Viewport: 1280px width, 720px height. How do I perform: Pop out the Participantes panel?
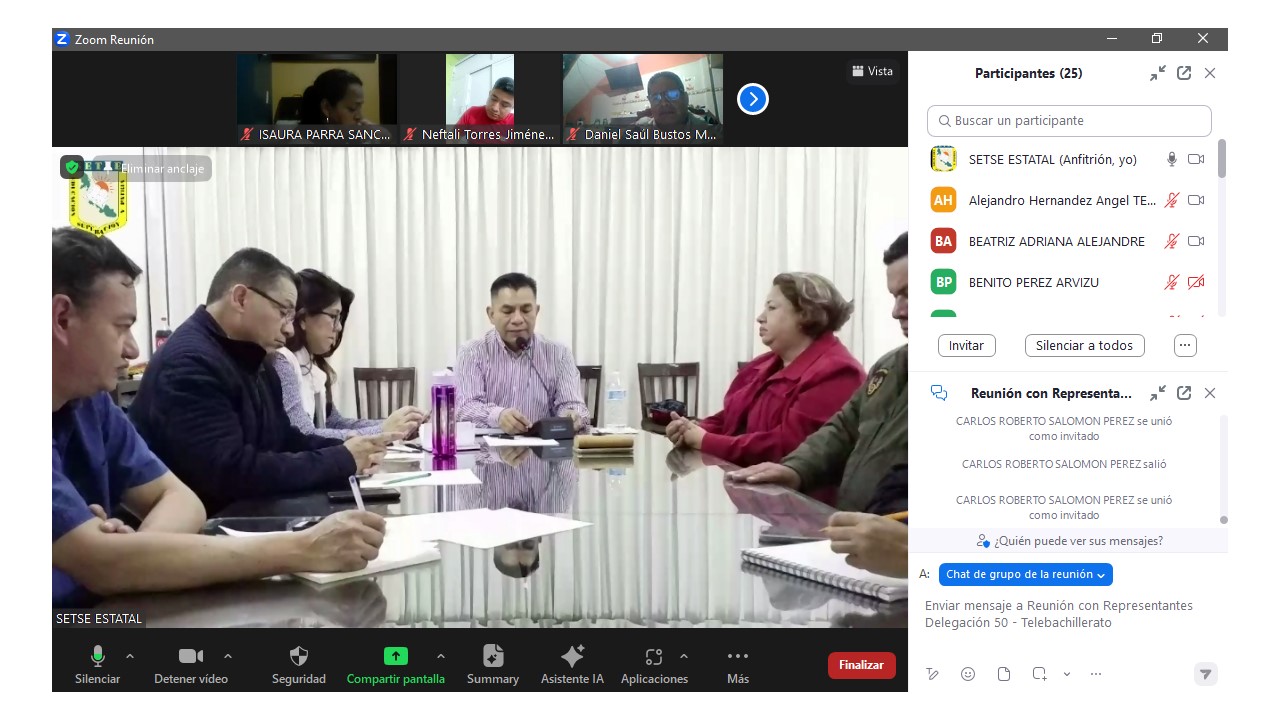[x=1184, y=73]
